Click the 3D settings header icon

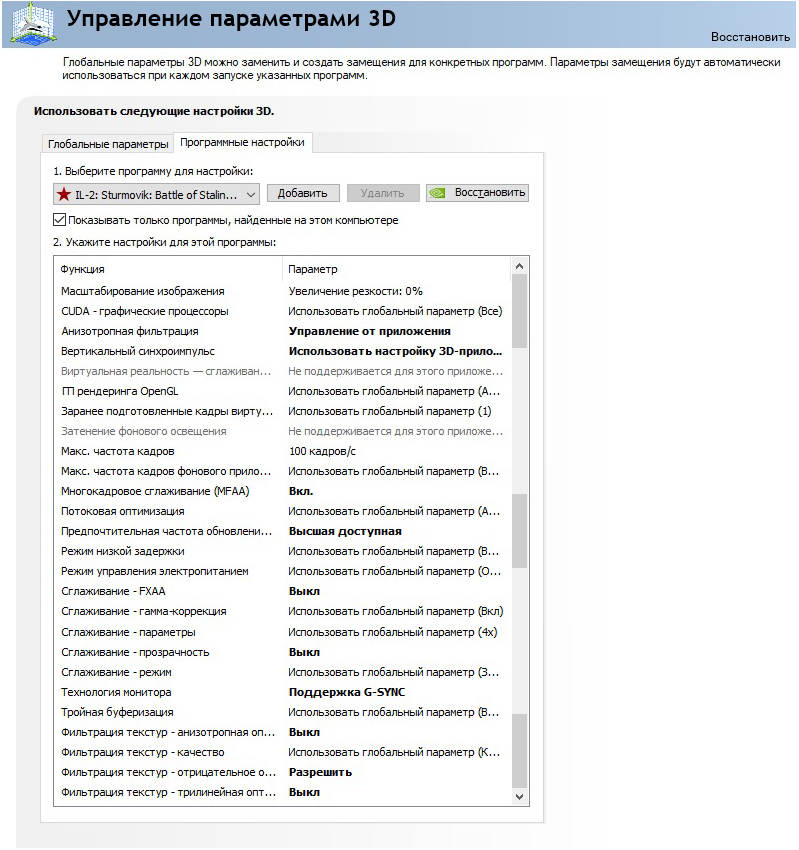pyautogui.click(x=34, y=24)
